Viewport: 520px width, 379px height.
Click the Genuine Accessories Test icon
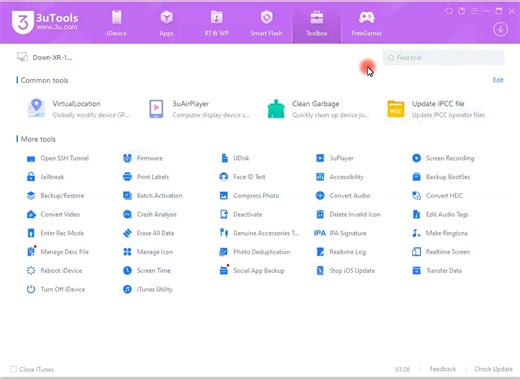pos(224,233)
